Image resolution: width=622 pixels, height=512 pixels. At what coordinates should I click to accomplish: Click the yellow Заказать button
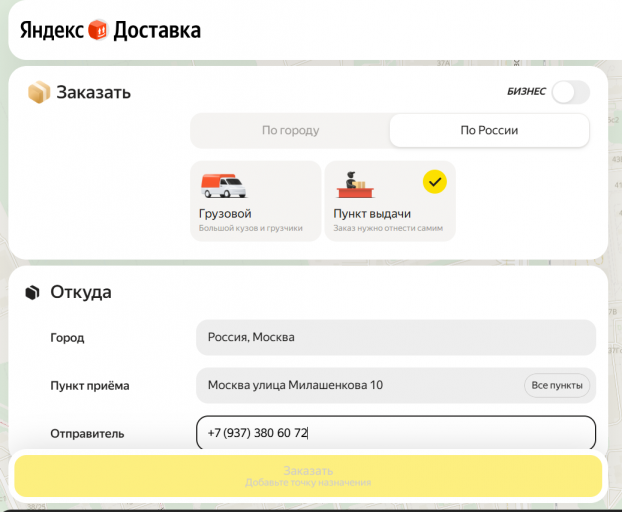[308, 476]
